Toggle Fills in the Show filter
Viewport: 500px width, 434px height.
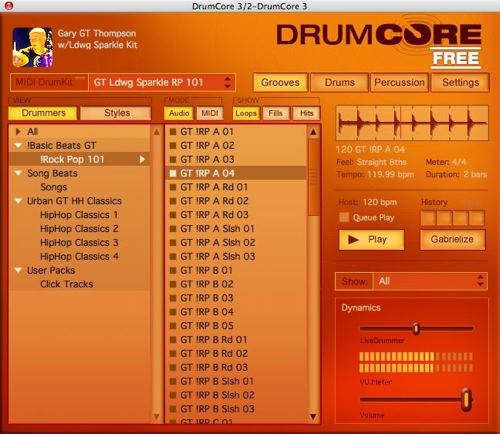pos(276,113)
